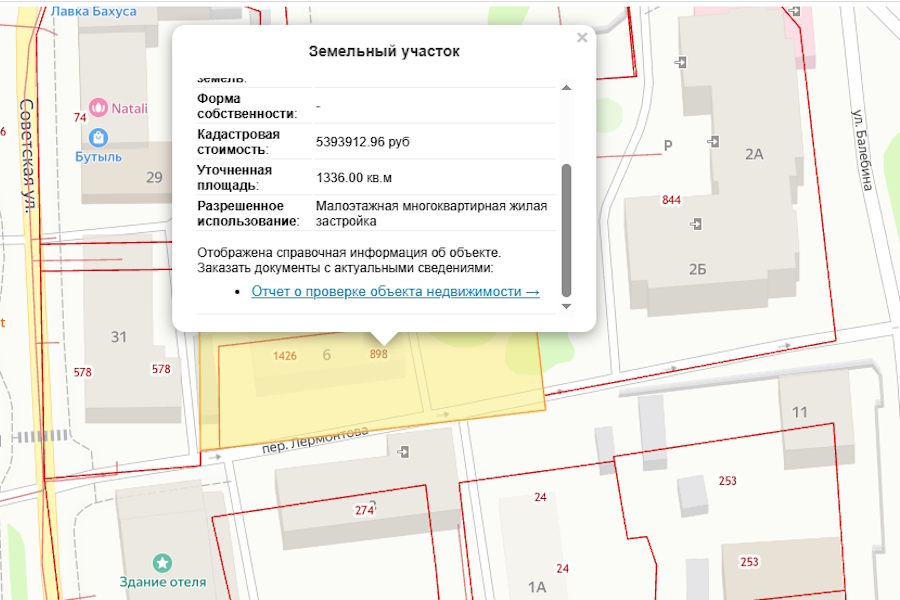Close the Земельный участок popup
The width and height of the screenshot is (900, 600).
pos(581,38)
